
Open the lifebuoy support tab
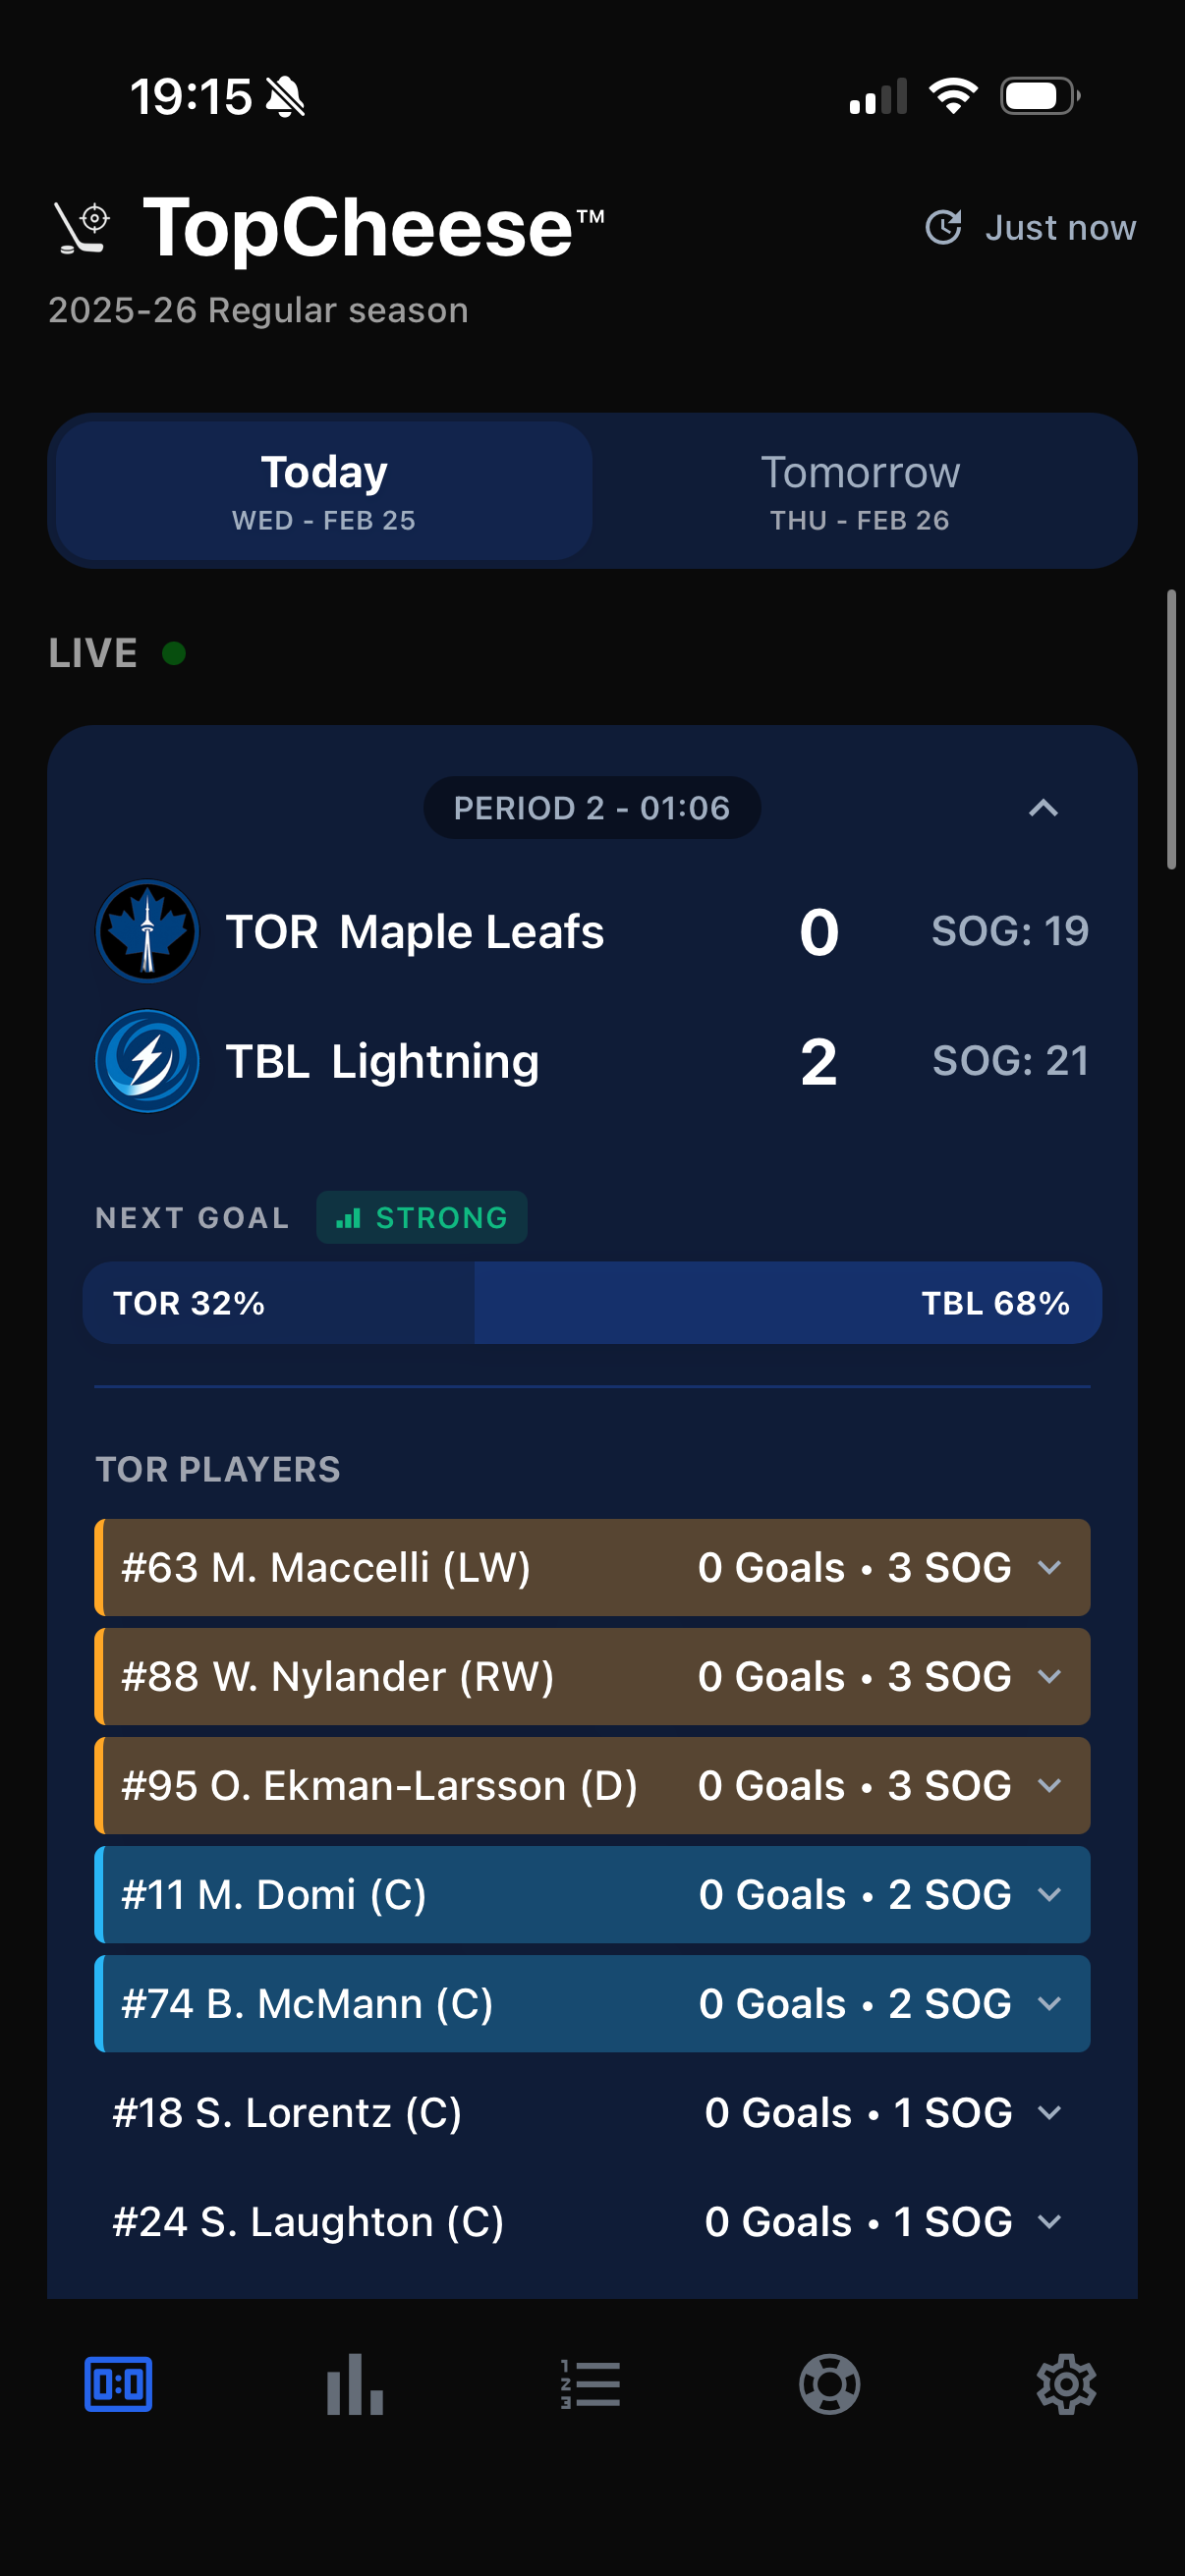pos(829,2384)
